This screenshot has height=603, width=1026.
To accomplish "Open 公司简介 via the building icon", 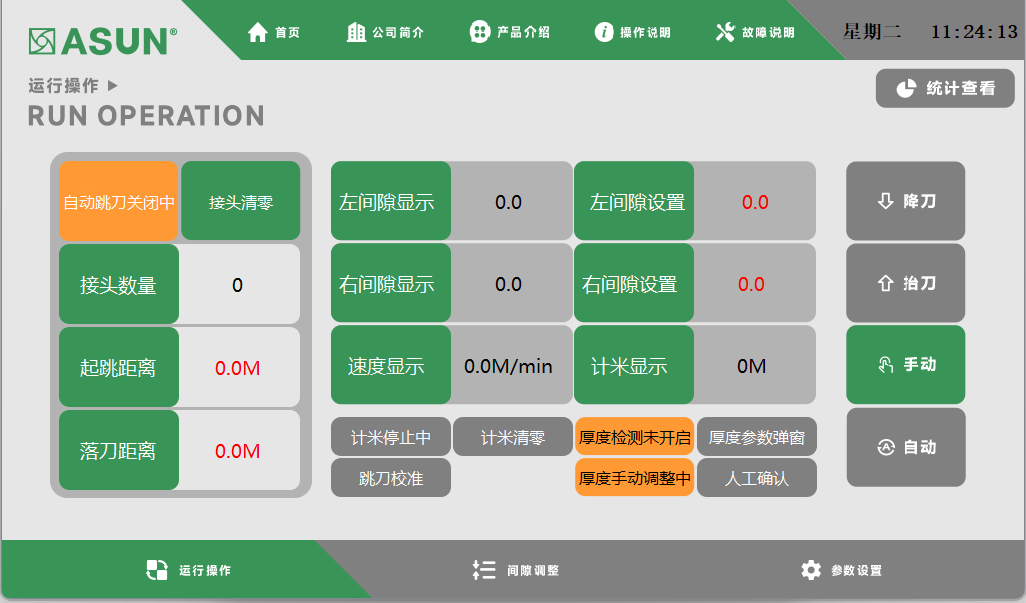I will tap(356, 32).
